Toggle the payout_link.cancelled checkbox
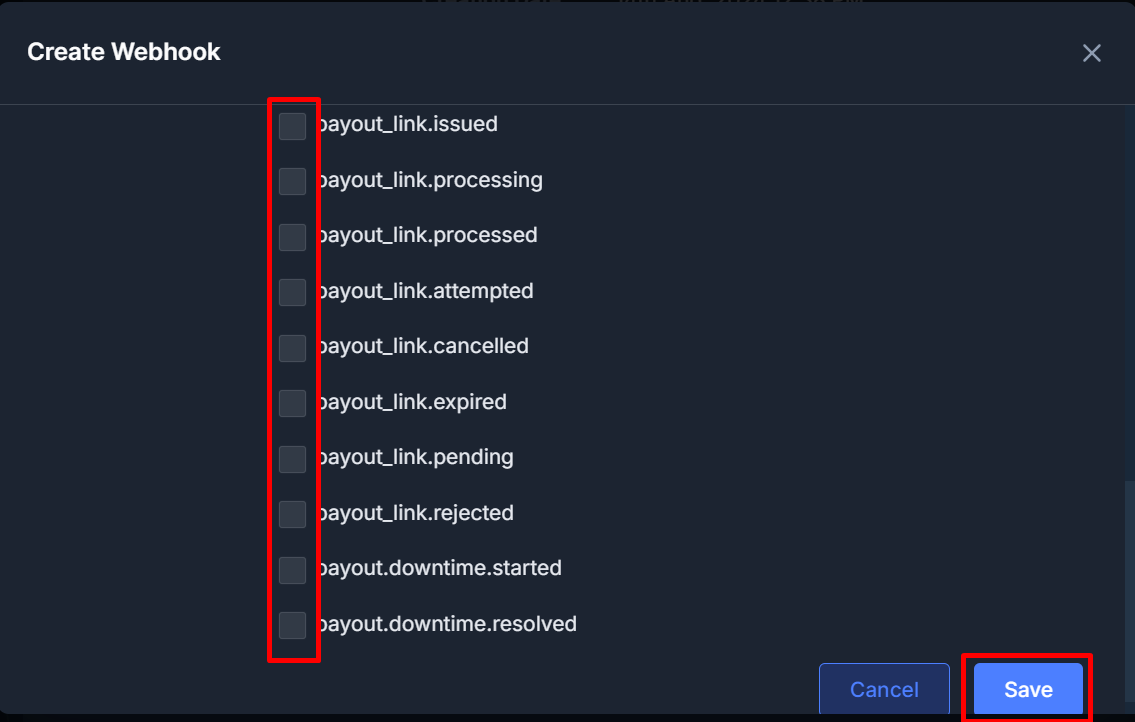 click(x=292, y=348)
